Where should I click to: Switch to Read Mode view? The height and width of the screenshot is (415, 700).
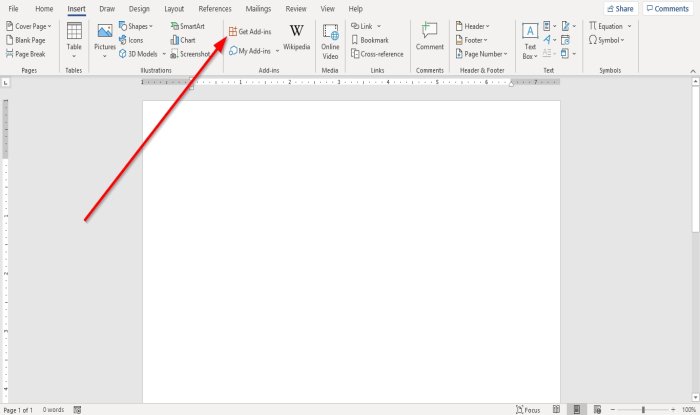click(556, 409)
